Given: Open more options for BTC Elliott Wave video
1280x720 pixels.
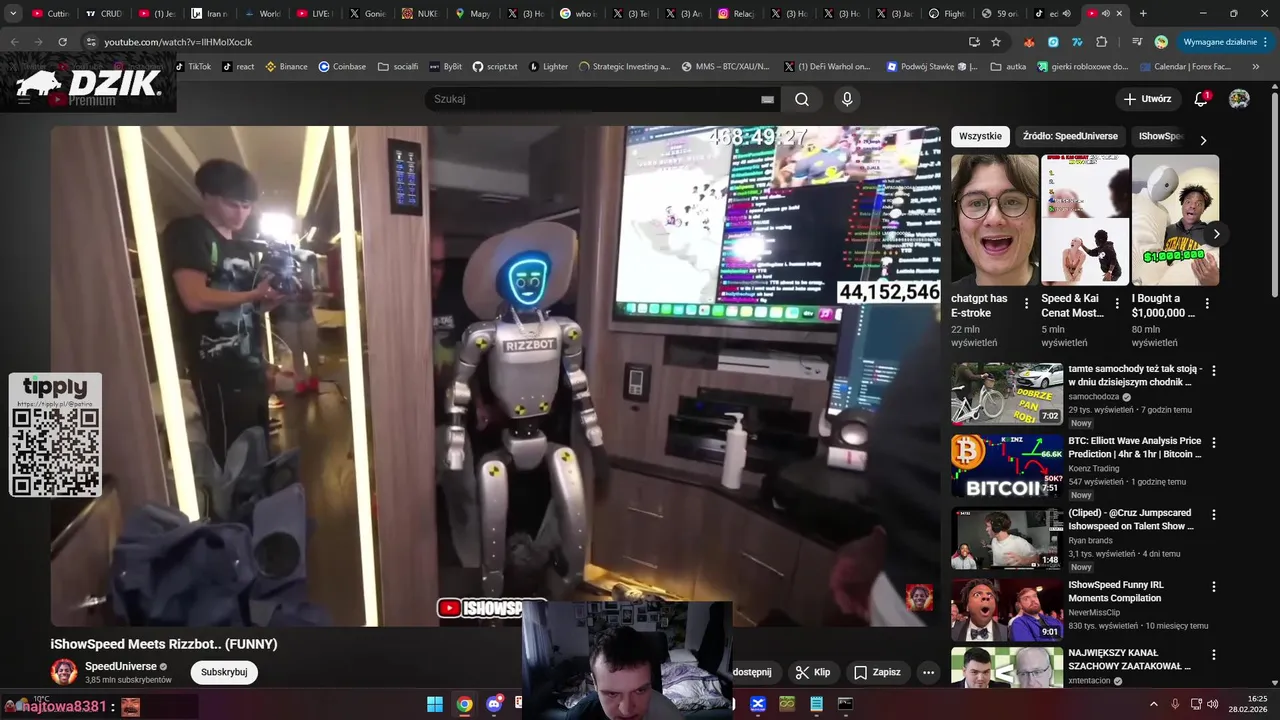Looking at the screenshot, I should coord(1214,442).
